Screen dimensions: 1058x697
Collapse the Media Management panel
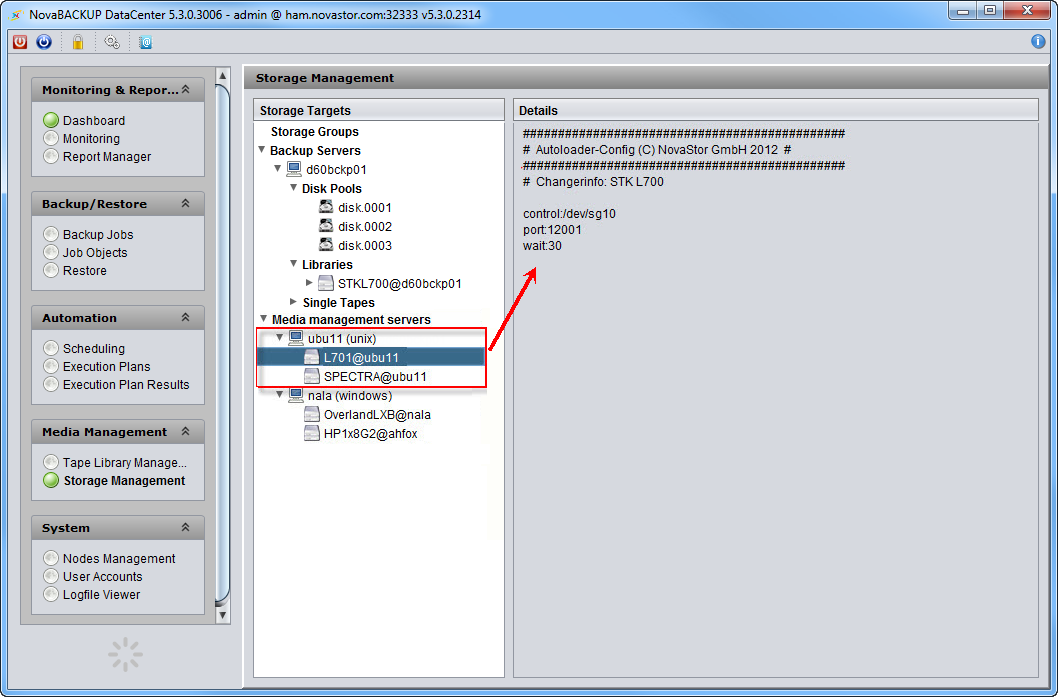(x=186, y=432)
